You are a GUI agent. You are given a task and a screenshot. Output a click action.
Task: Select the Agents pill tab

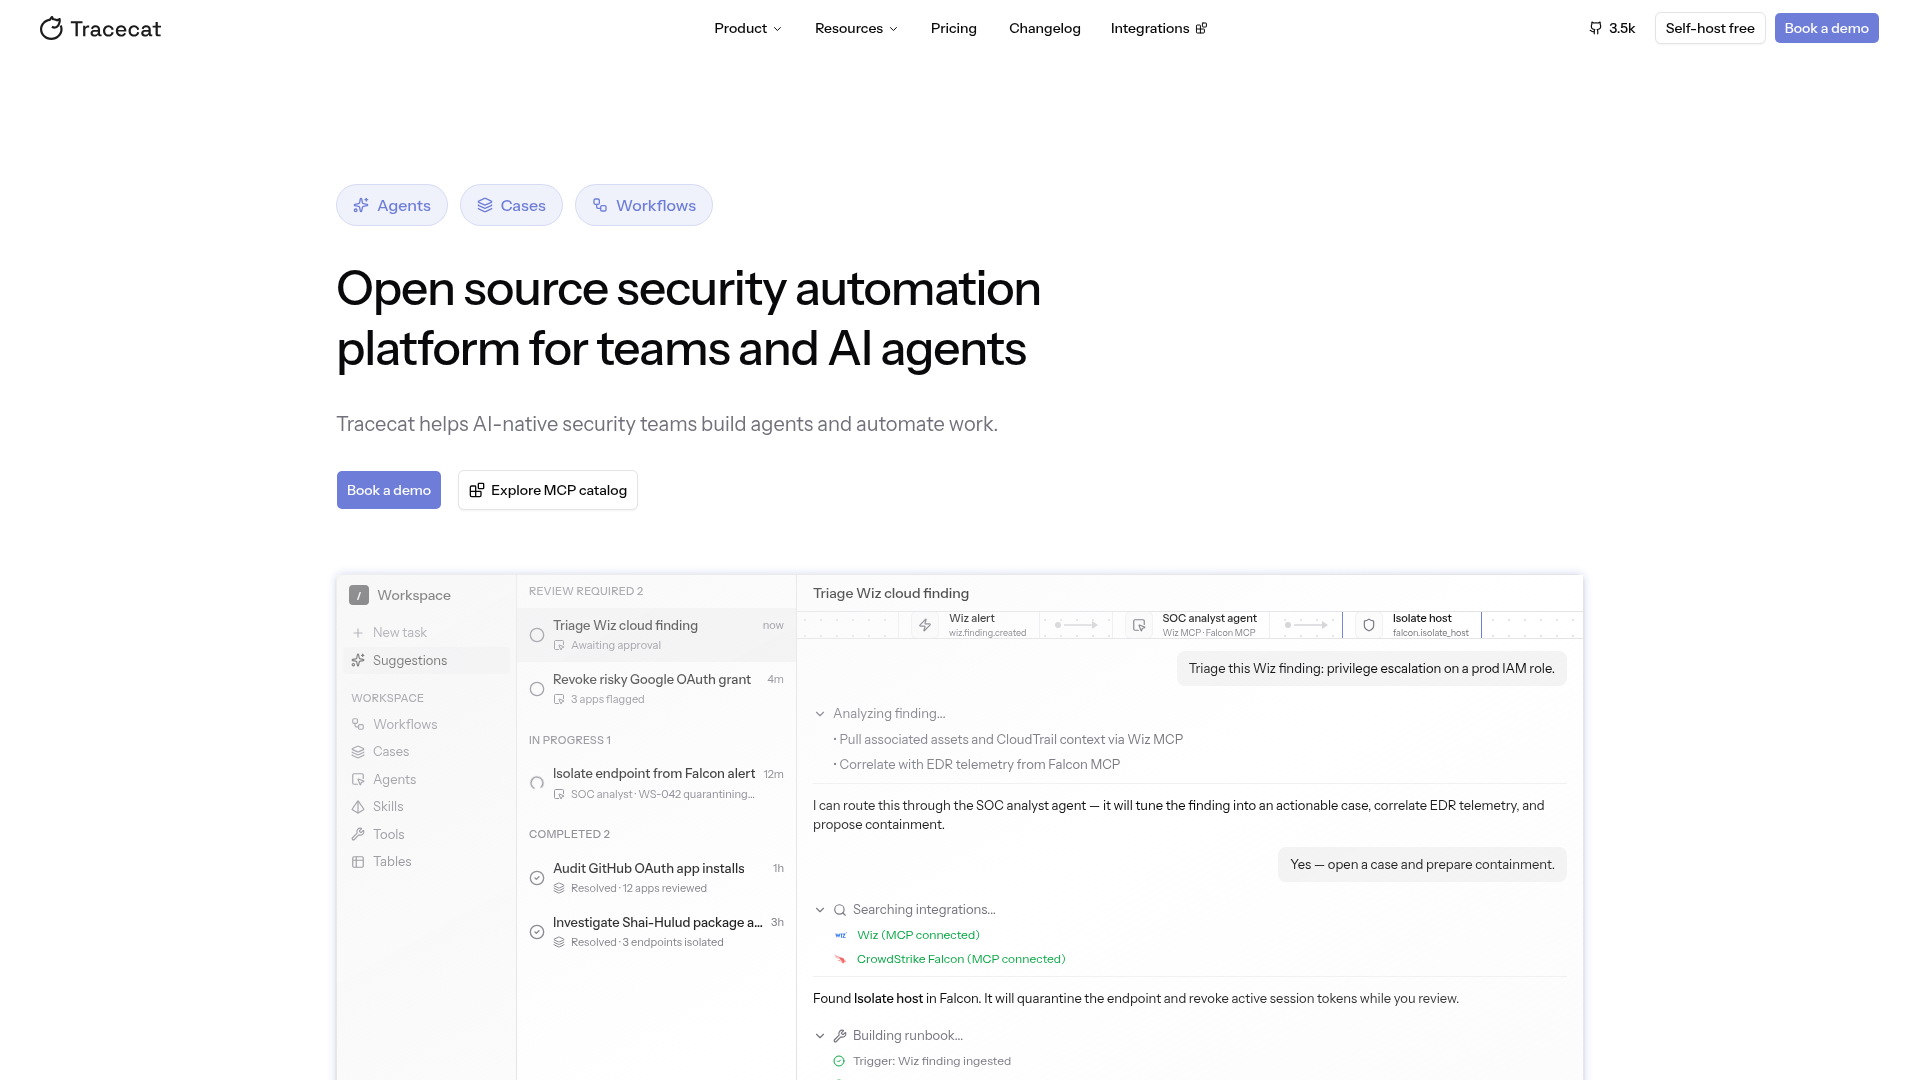coord(392,205)
